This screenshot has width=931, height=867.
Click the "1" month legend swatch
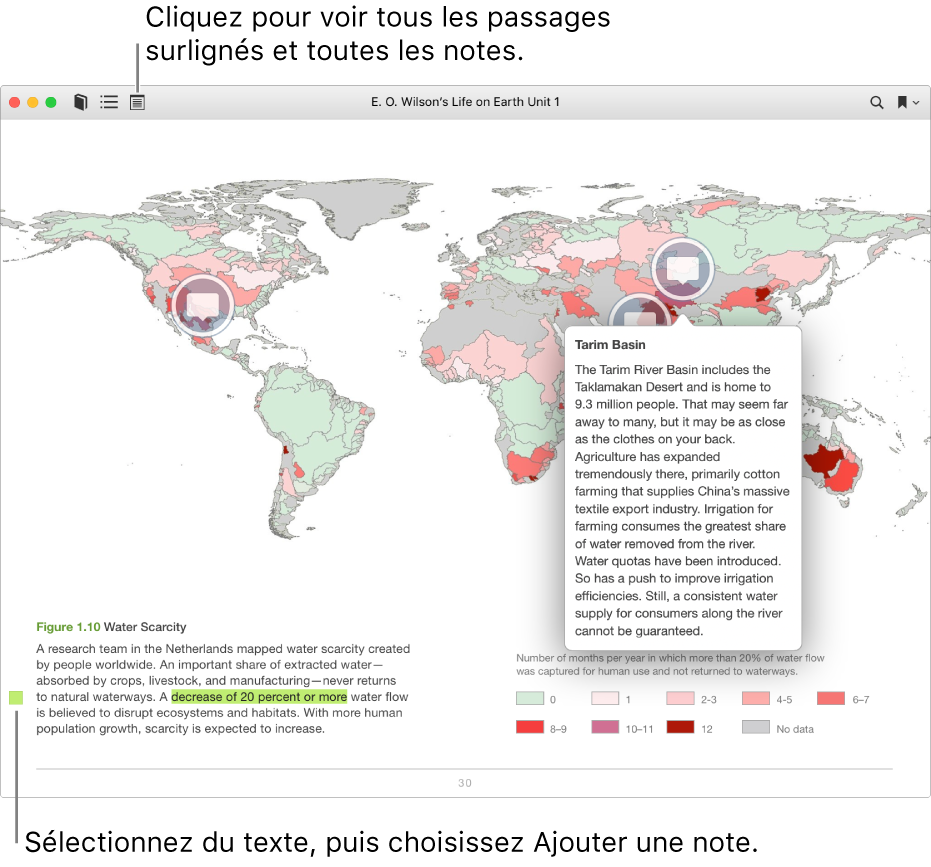605,698
